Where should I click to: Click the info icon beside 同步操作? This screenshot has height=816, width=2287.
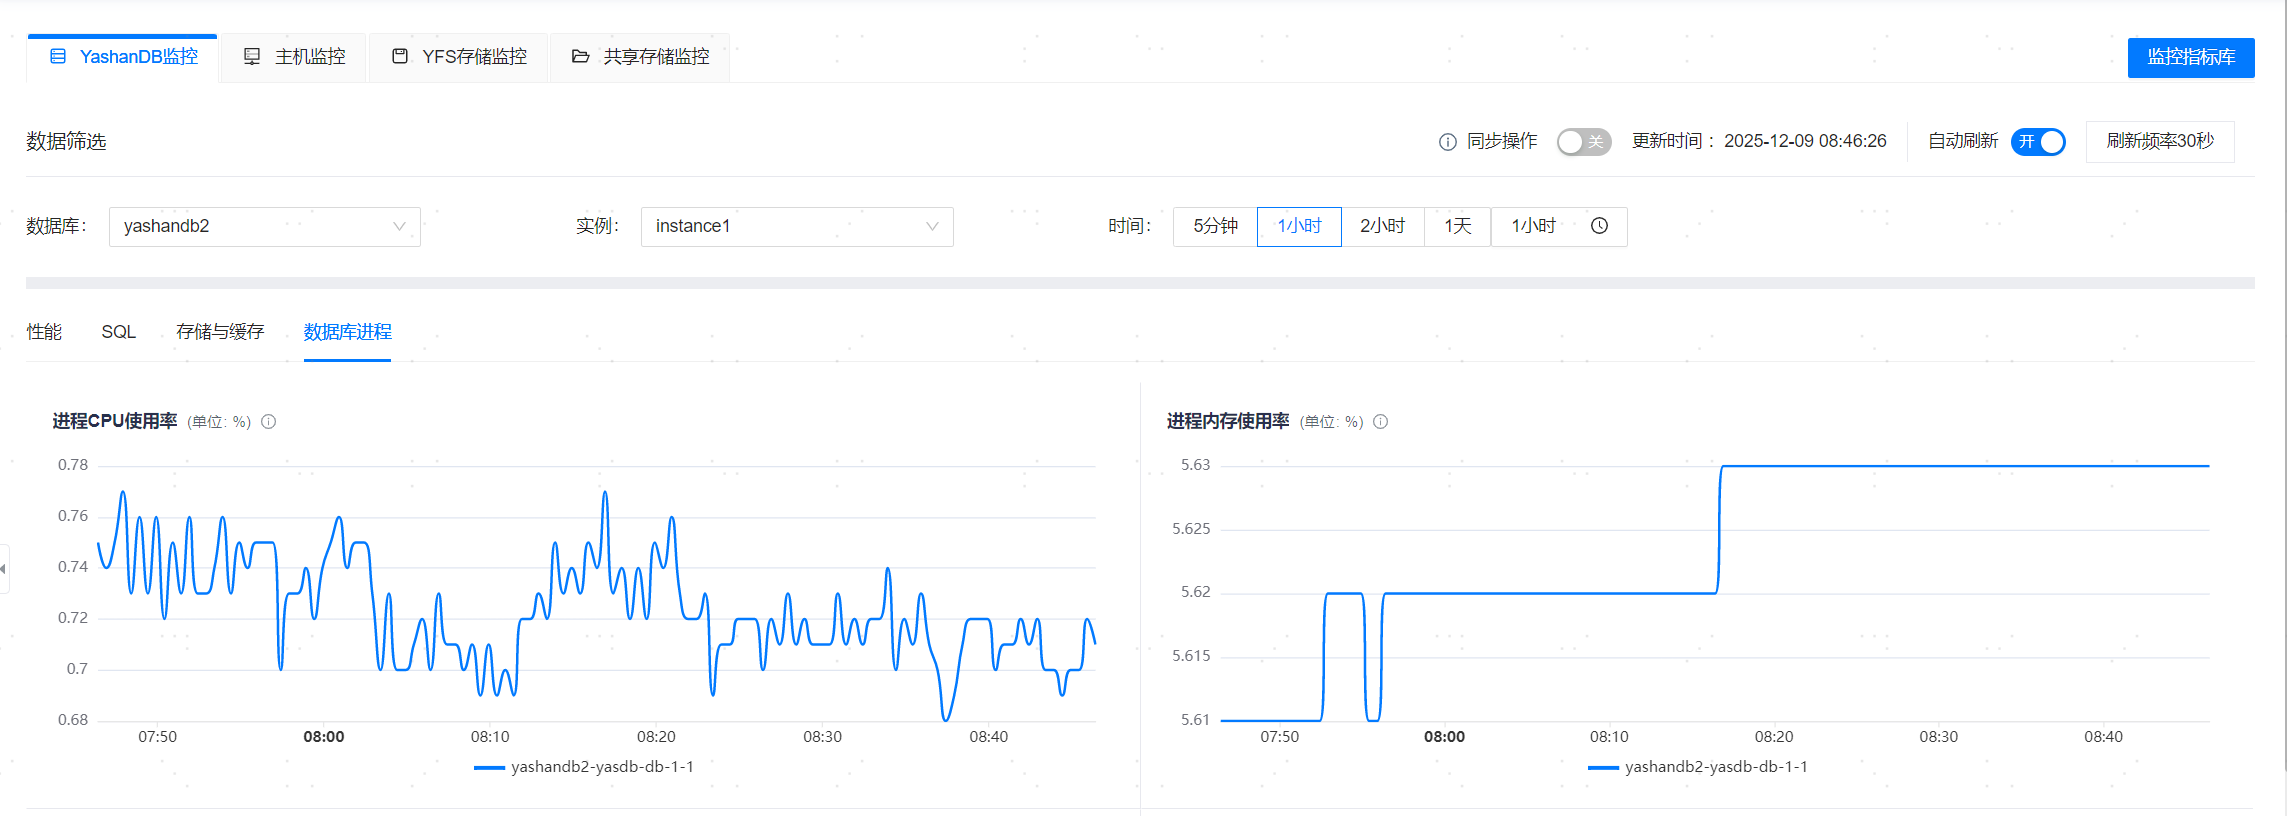pos(1447,142)
